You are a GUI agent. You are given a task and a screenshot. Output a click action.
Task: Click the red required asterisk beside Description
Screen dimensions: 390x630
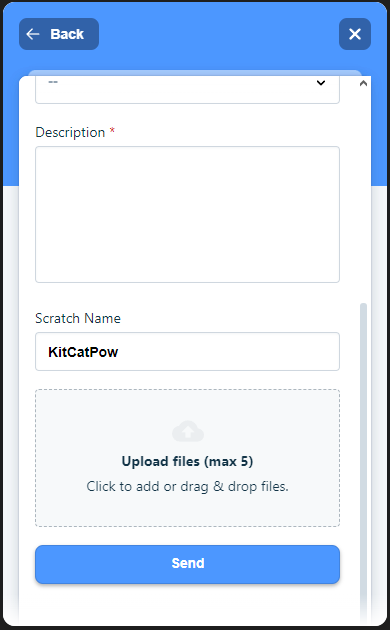point(112,131)
